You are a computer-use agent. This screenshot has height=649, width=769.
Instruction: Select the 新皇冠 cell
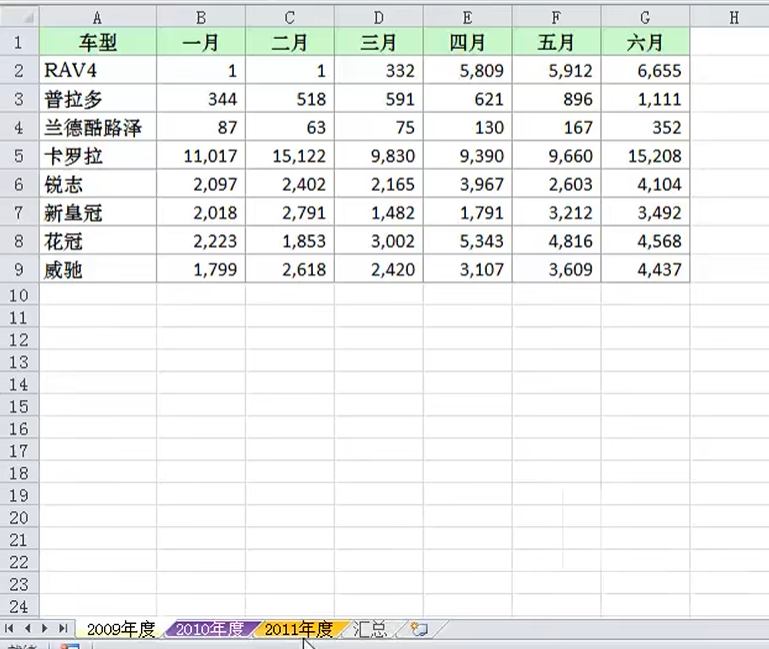point(98,213)
